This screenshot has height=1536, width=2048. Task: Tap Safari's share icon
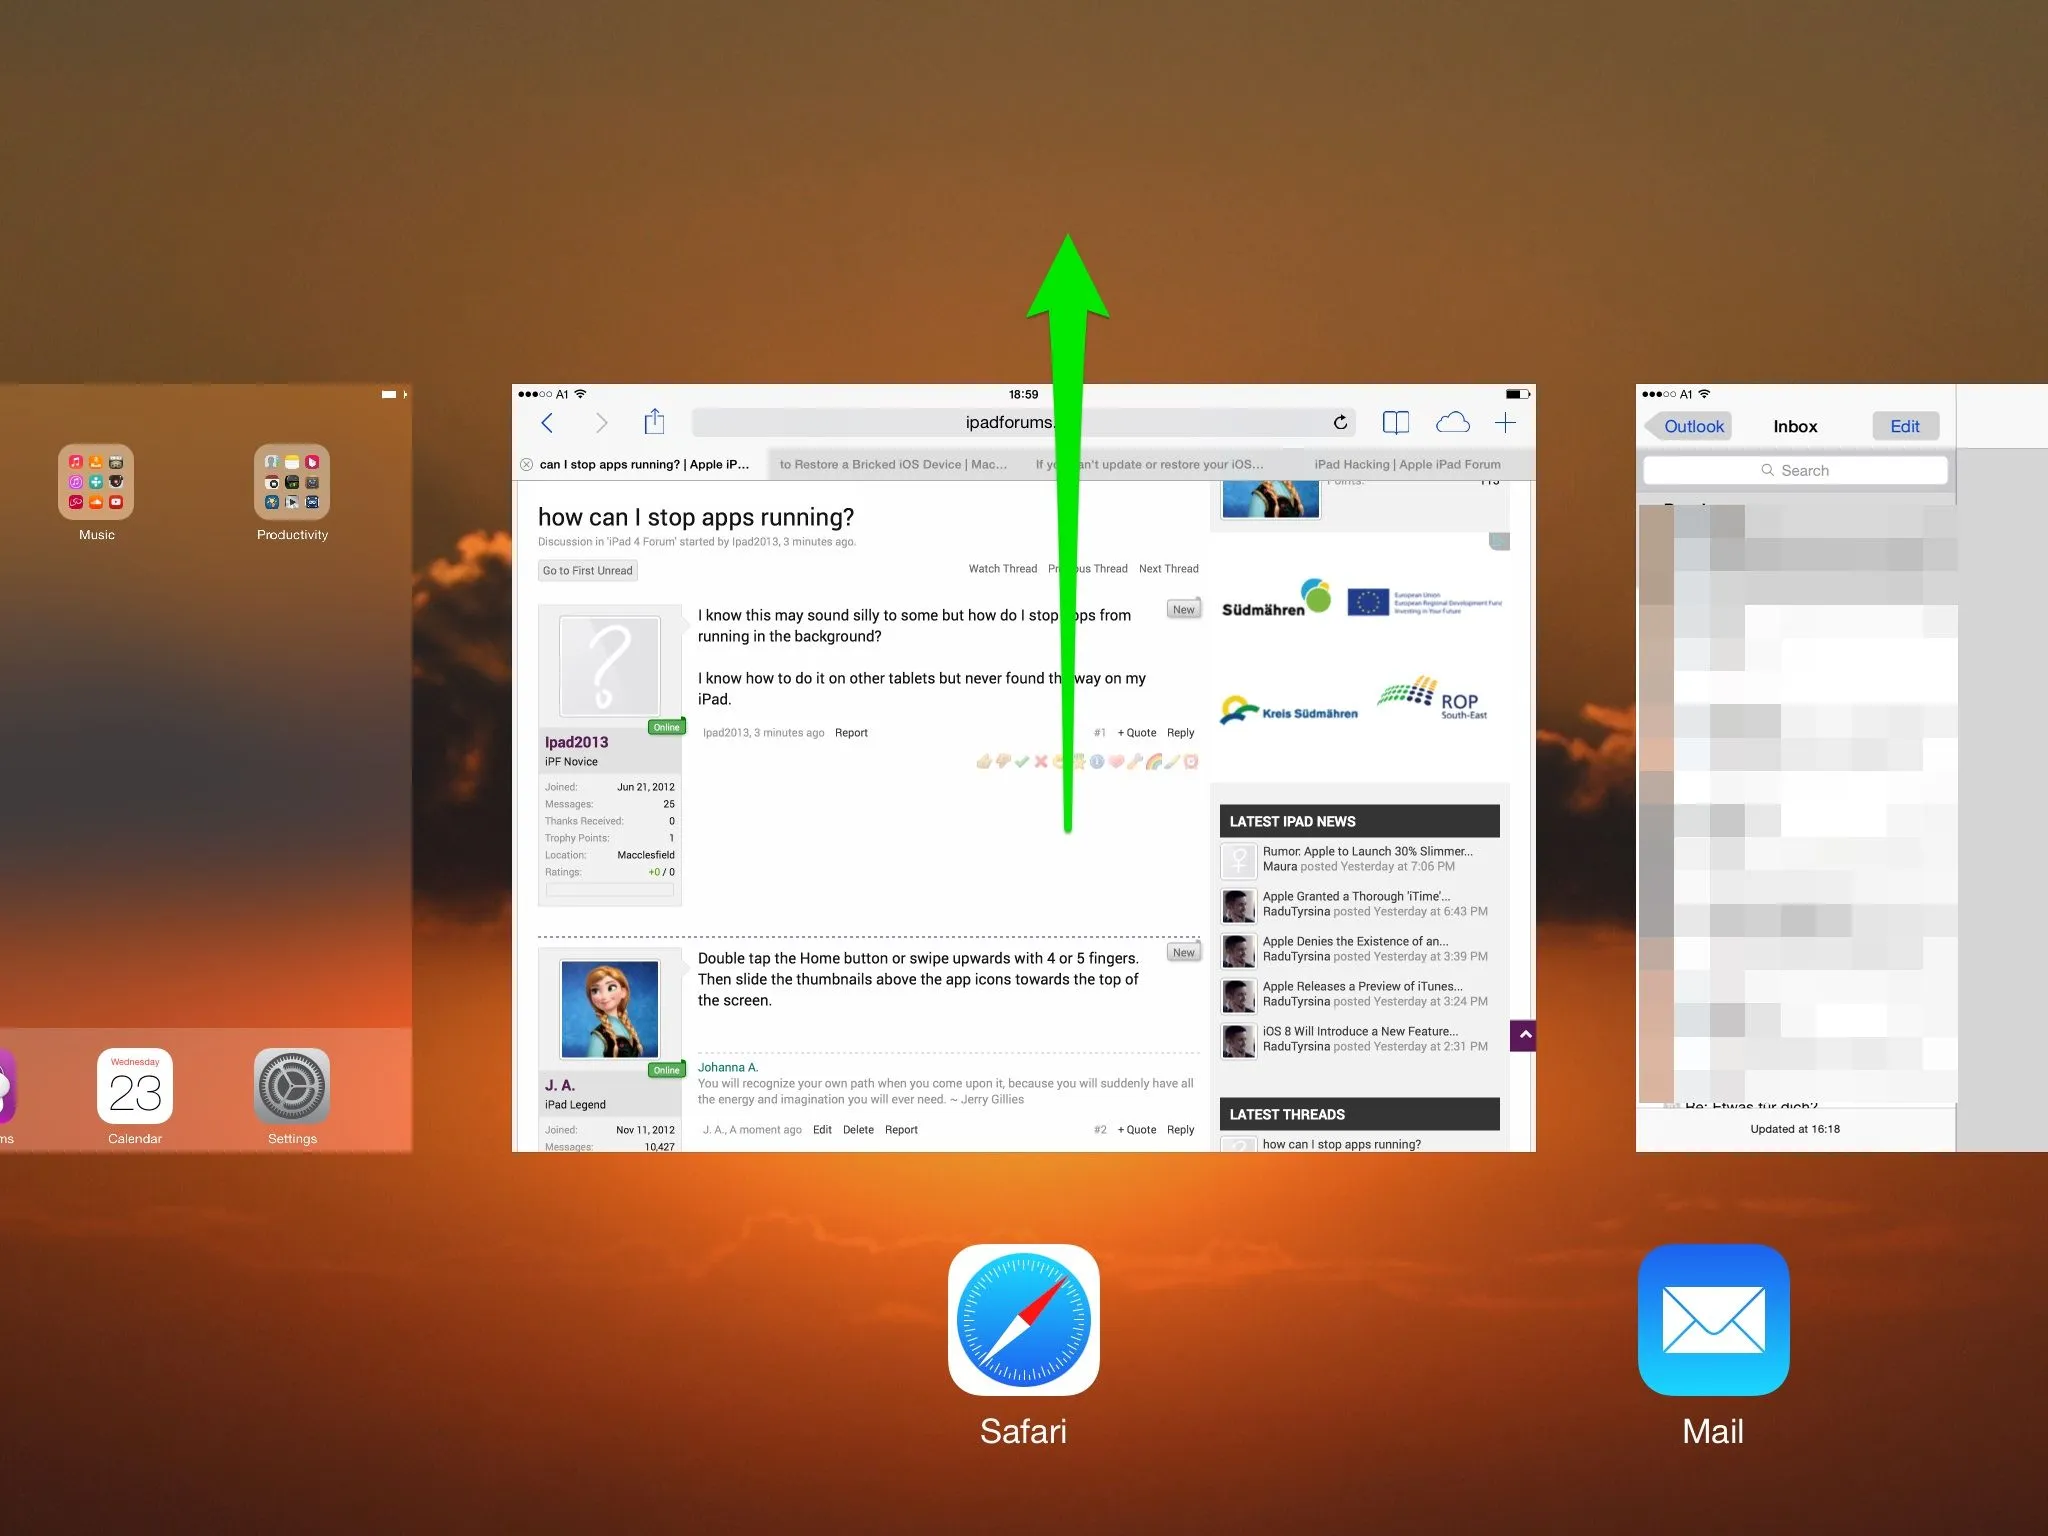pyautogui.click(x=654, y=422)
